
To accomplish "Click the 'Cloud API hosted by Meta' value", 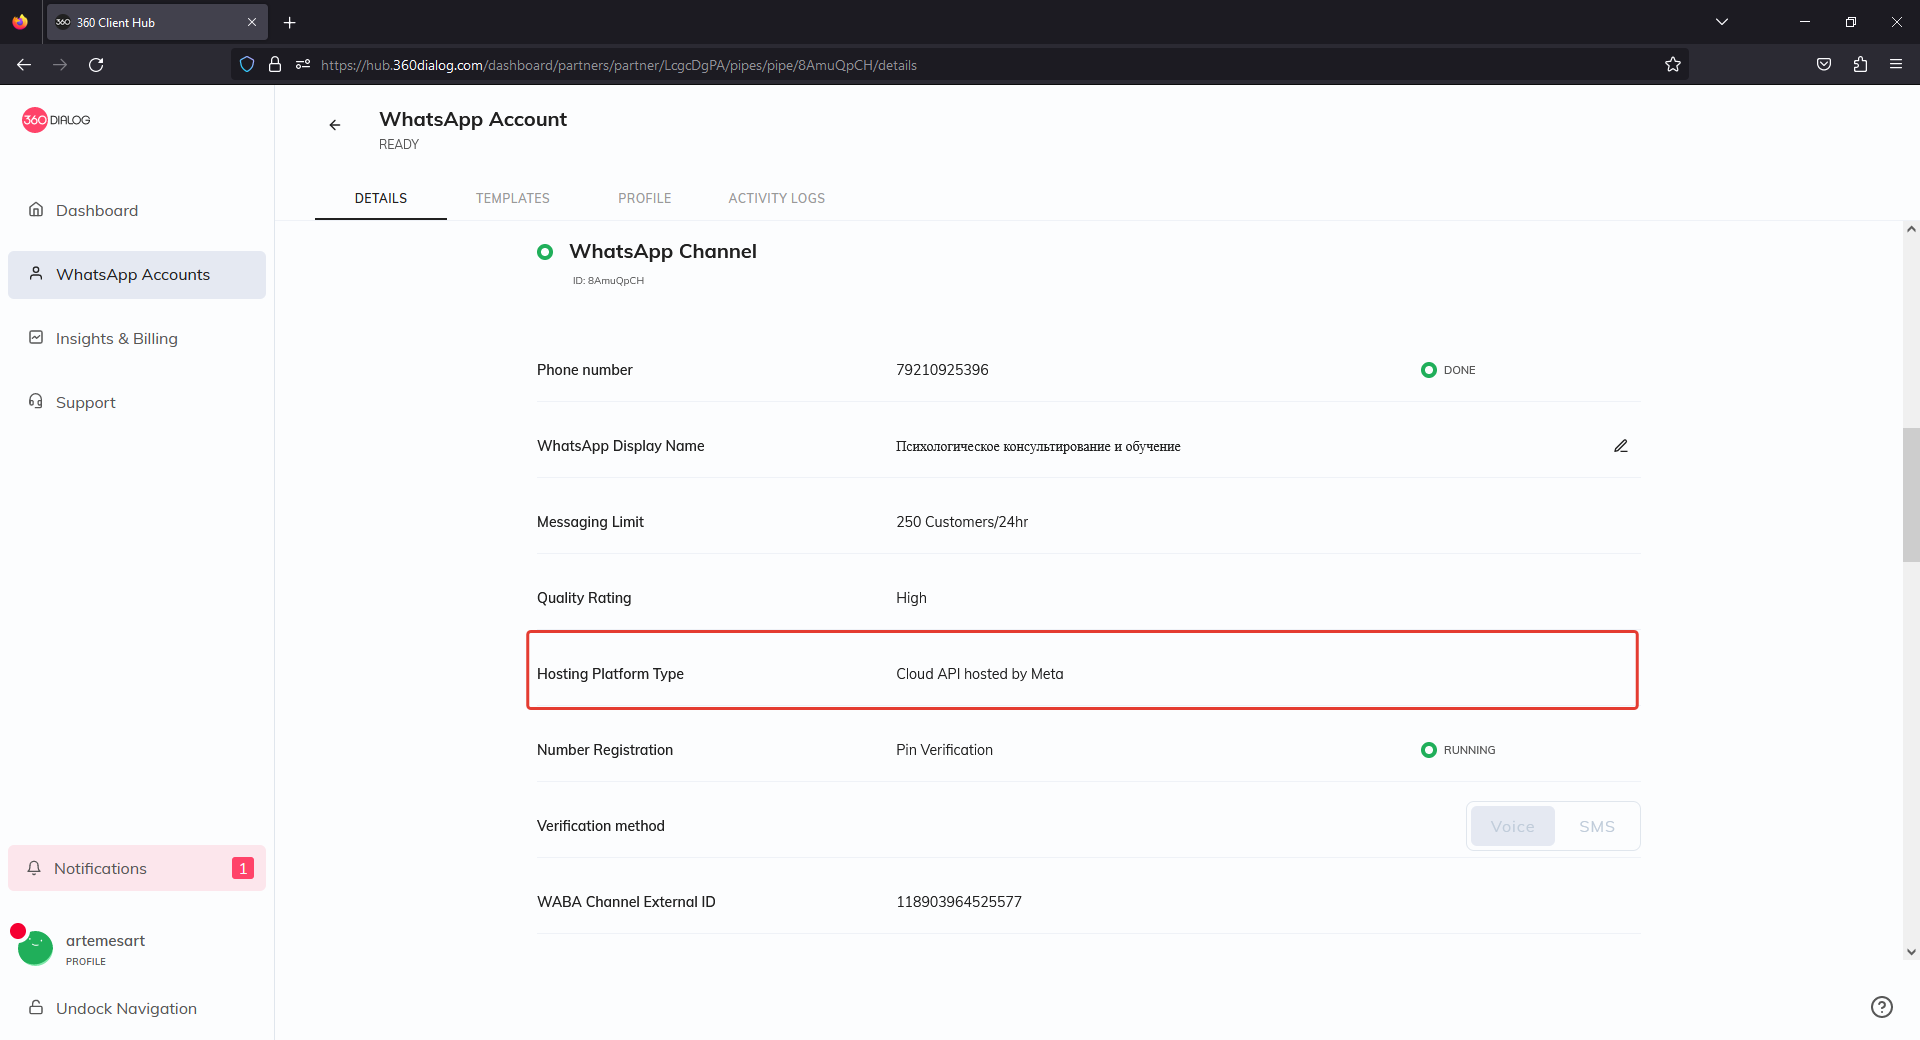I will coord(980,674).
